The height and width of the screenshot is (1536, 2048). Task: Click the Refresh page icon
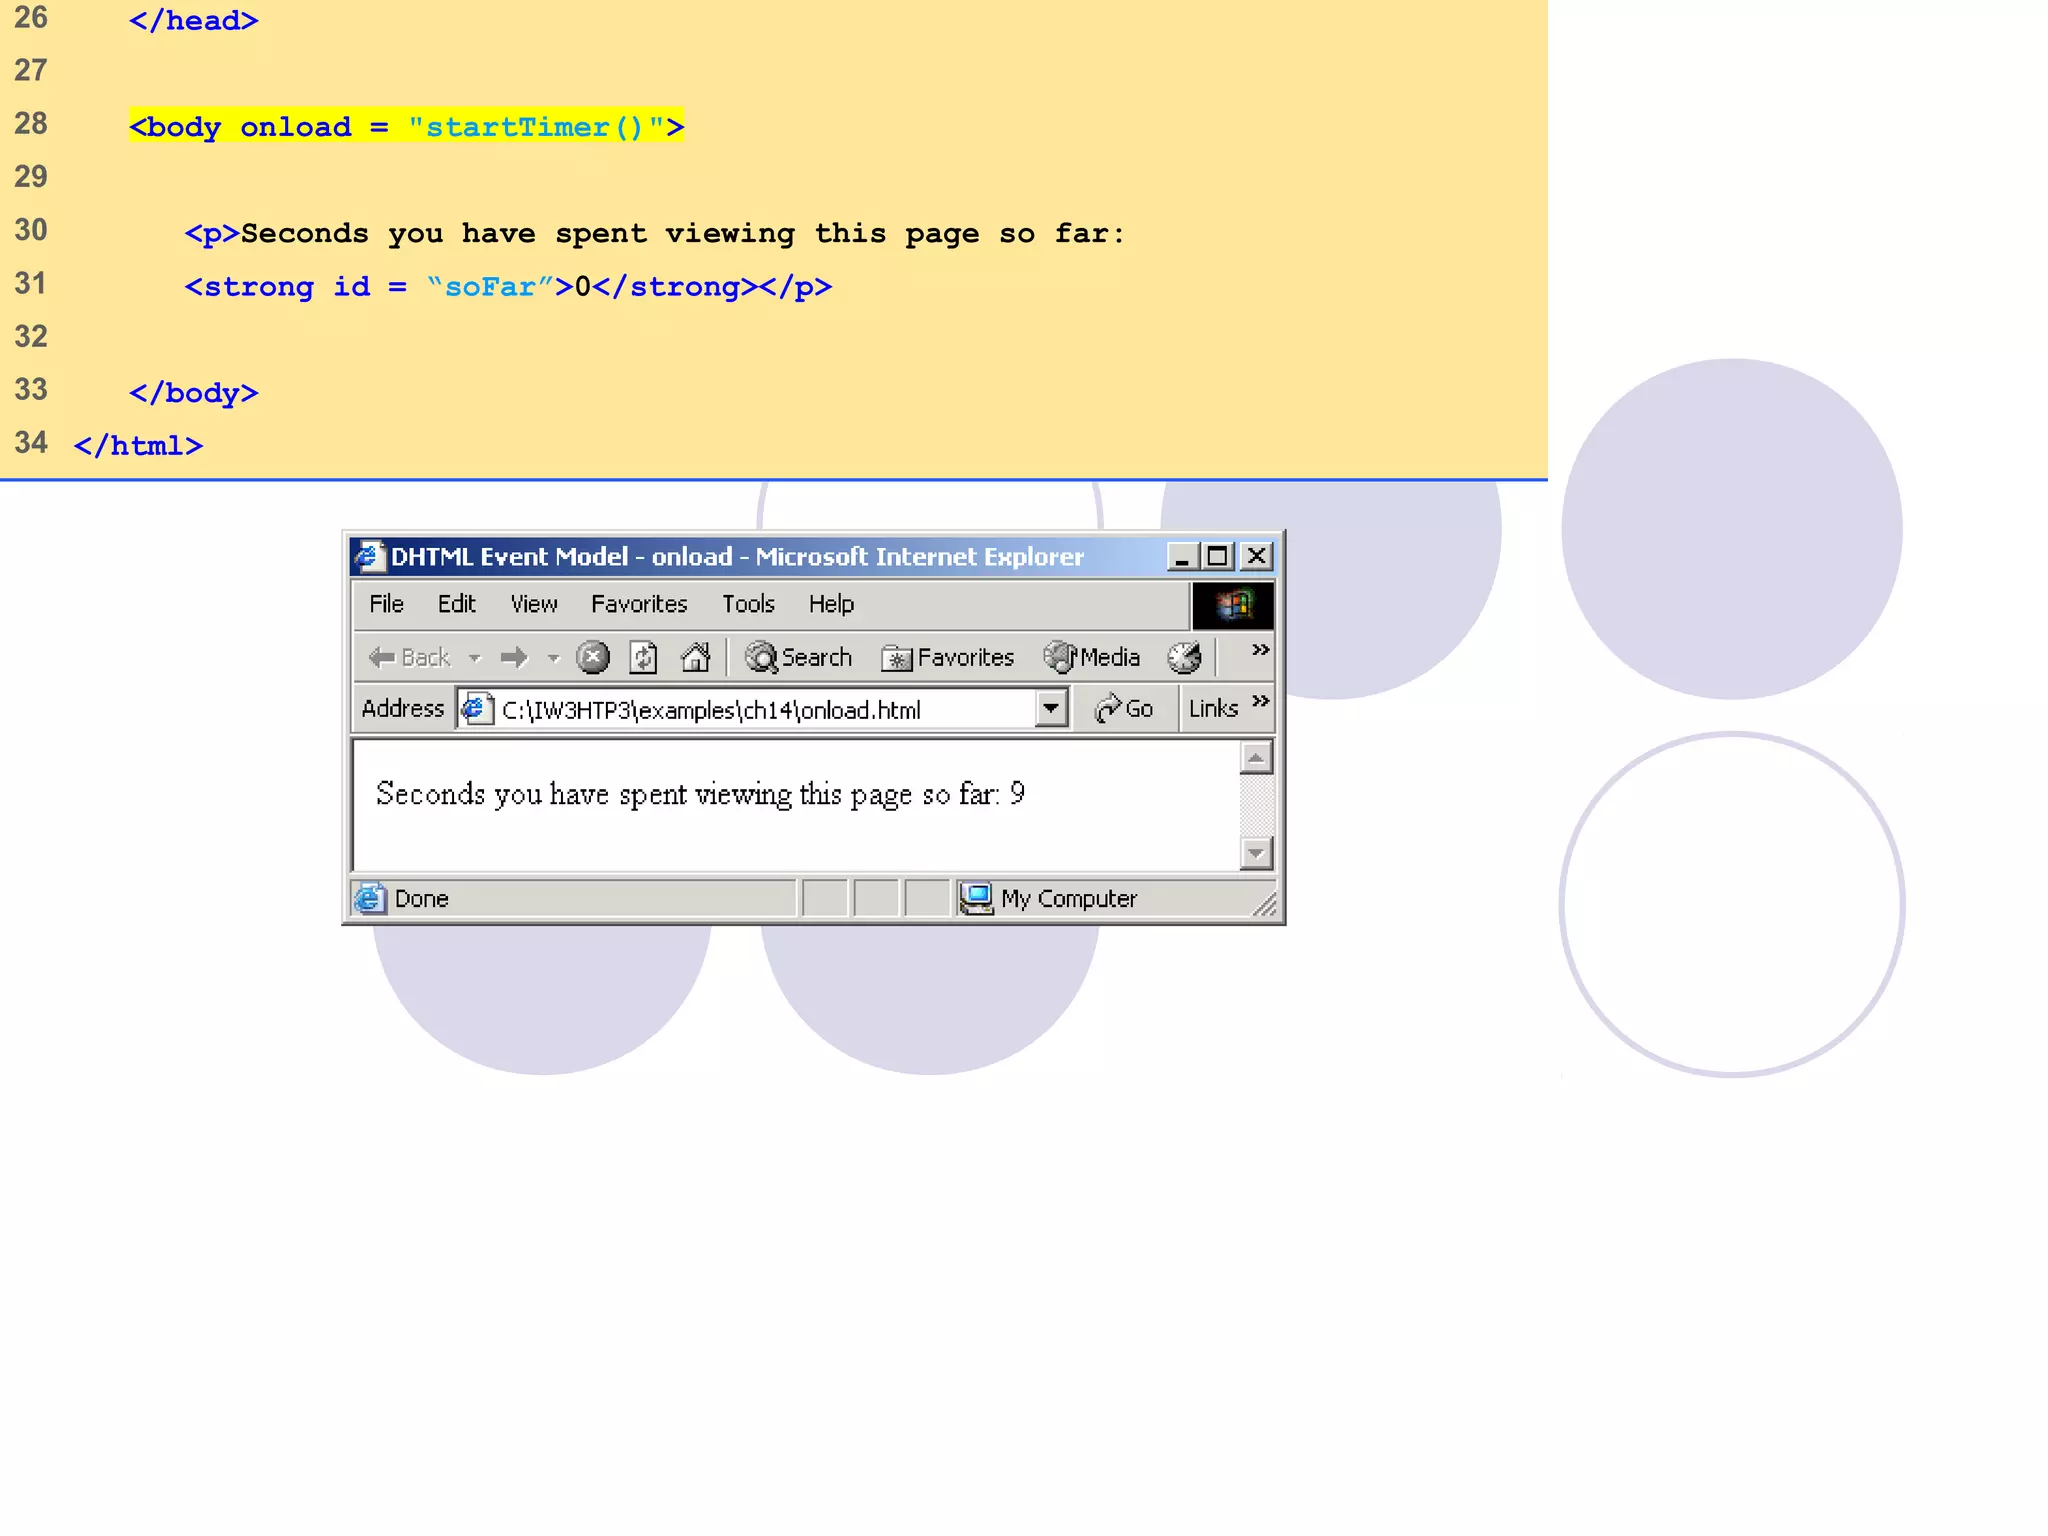pos(643,657)
